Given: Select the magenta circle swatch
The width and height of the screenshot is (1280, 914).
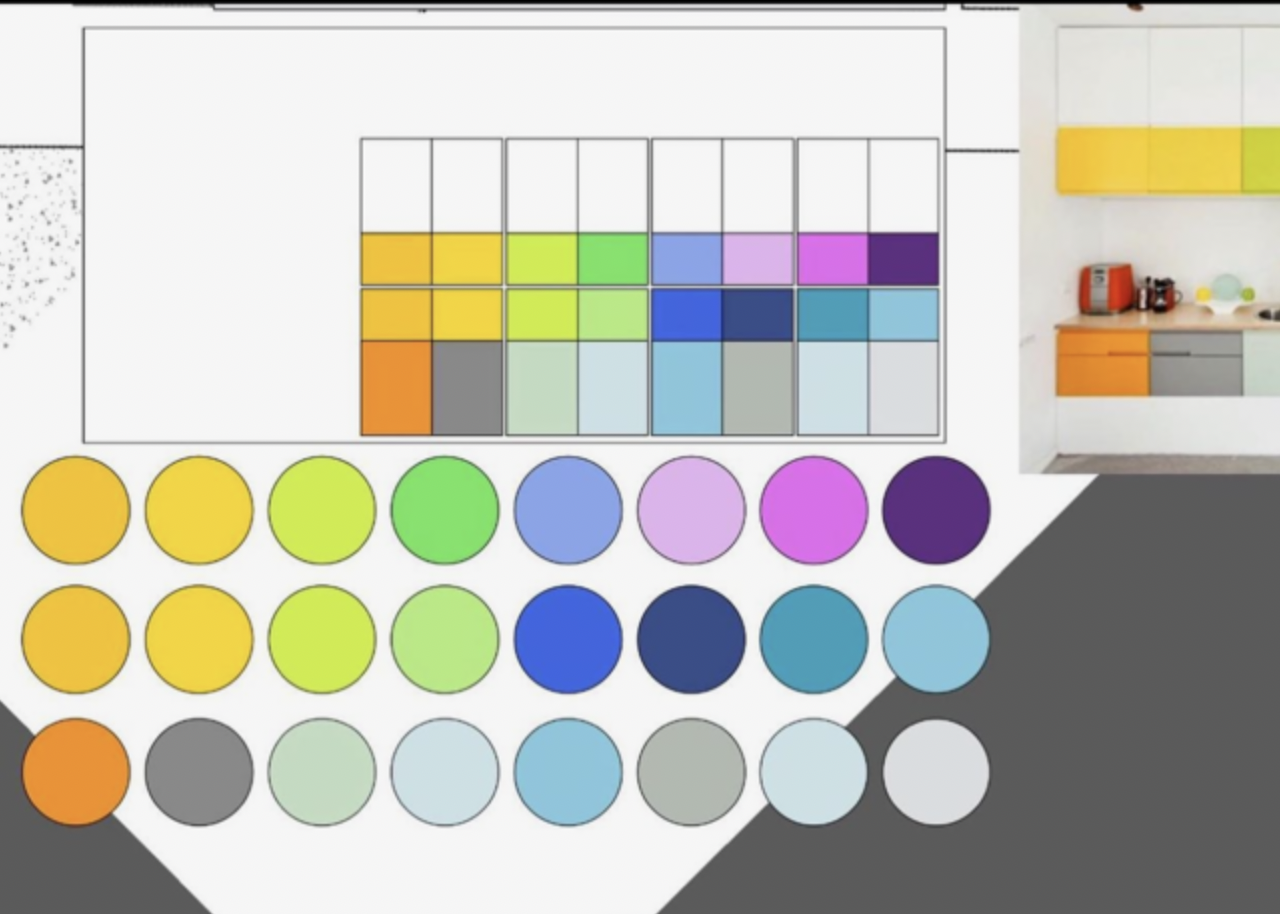Looking at the screenshot, I should tap(813, 510).
